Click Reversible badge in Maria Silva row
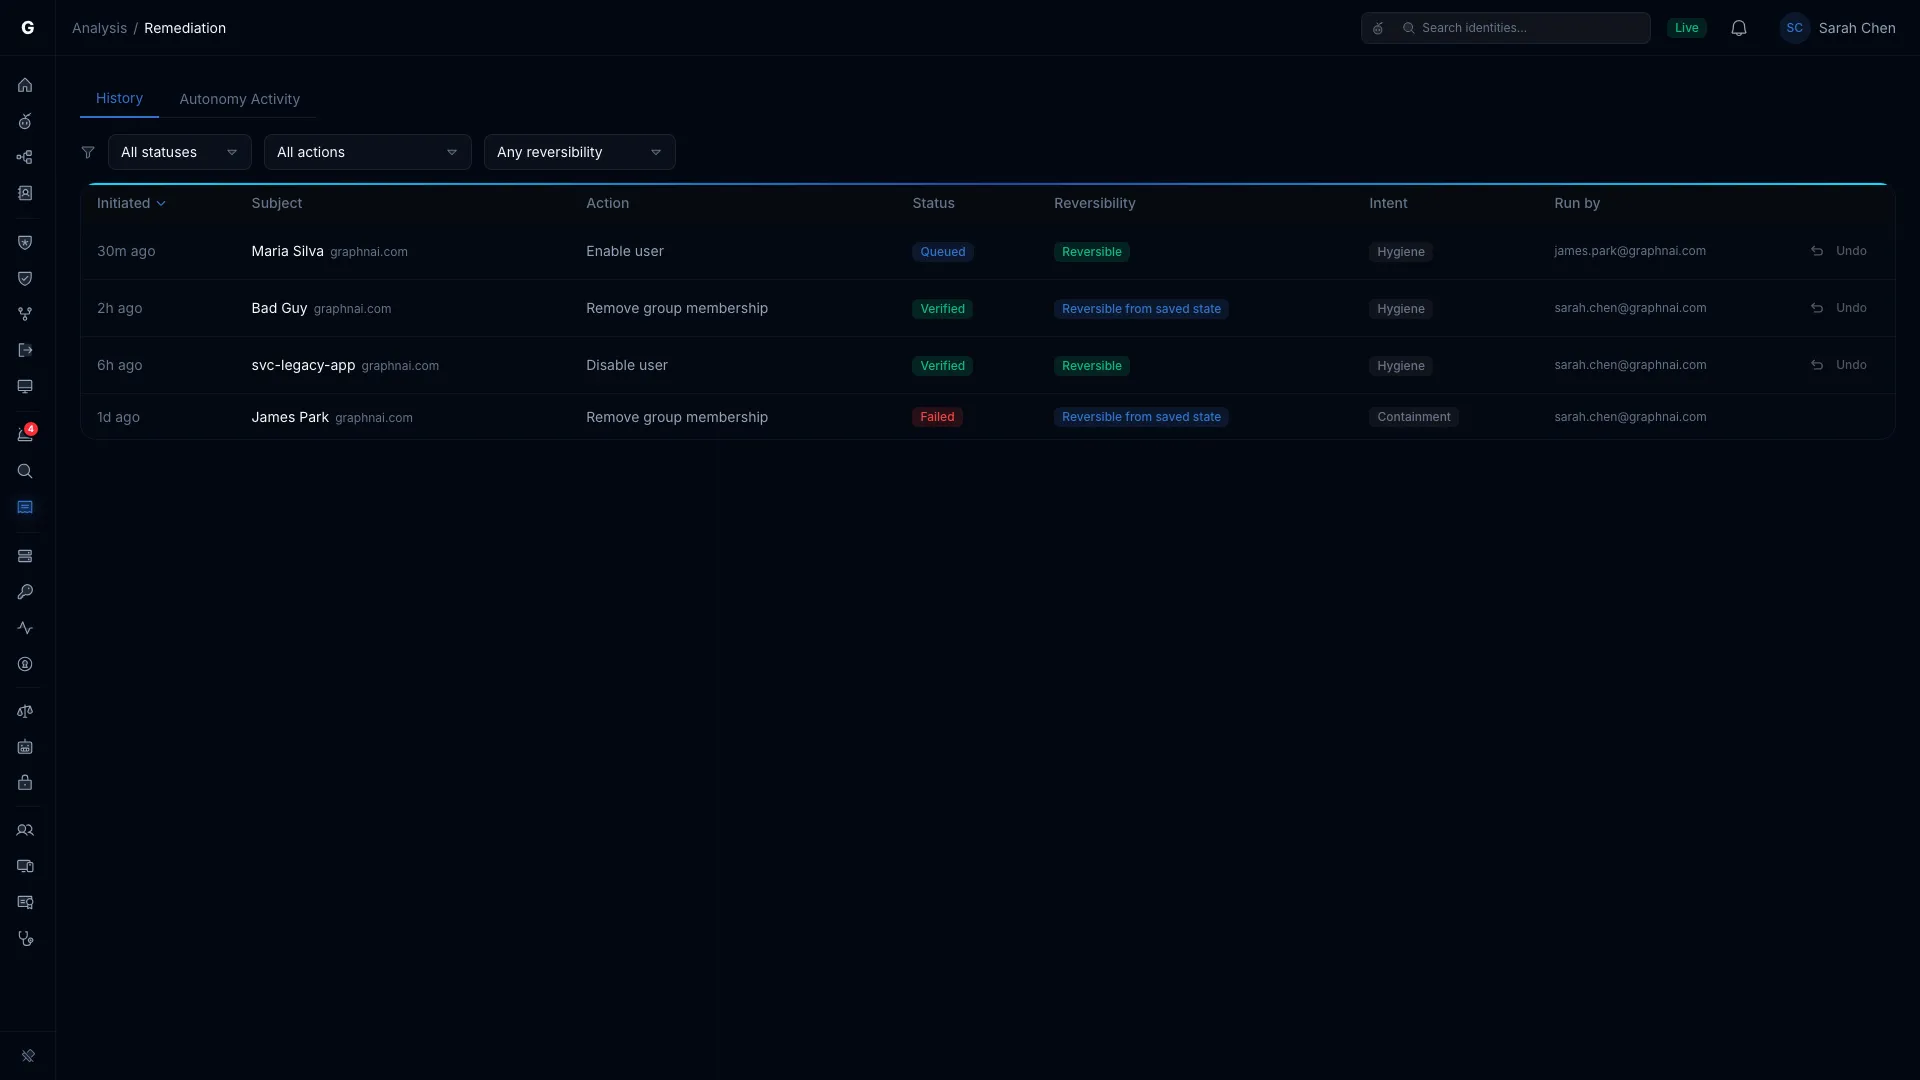 (1092, 252)
